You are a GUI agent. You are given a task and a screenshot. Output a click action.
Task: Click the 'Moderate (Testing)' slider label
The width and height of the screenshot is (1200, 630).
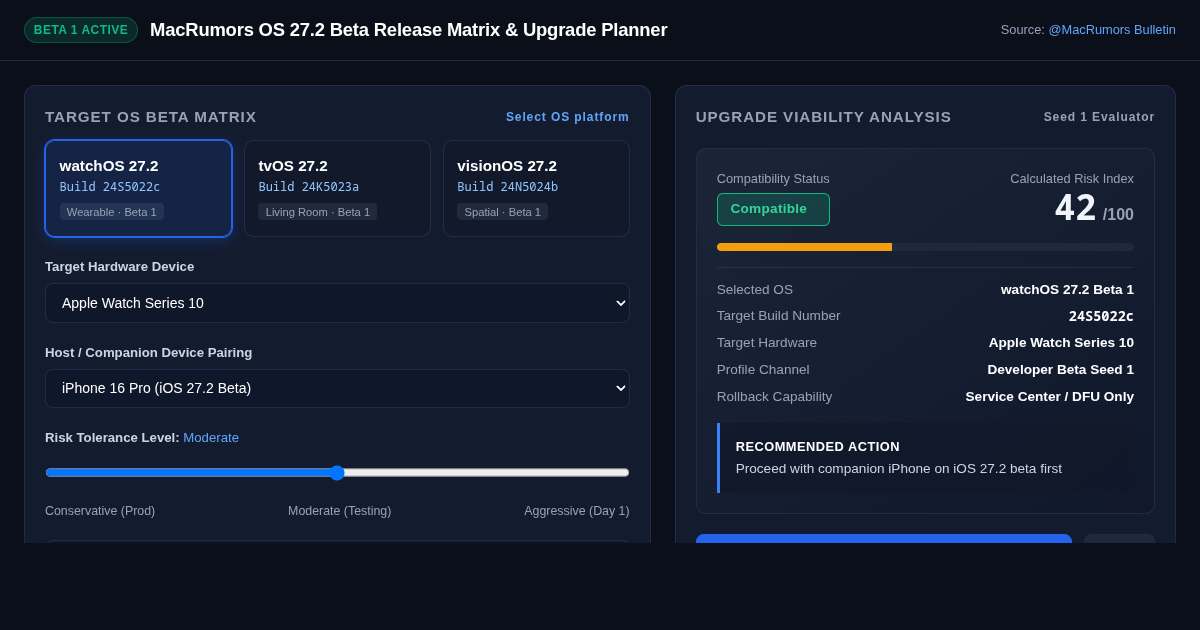340,511
